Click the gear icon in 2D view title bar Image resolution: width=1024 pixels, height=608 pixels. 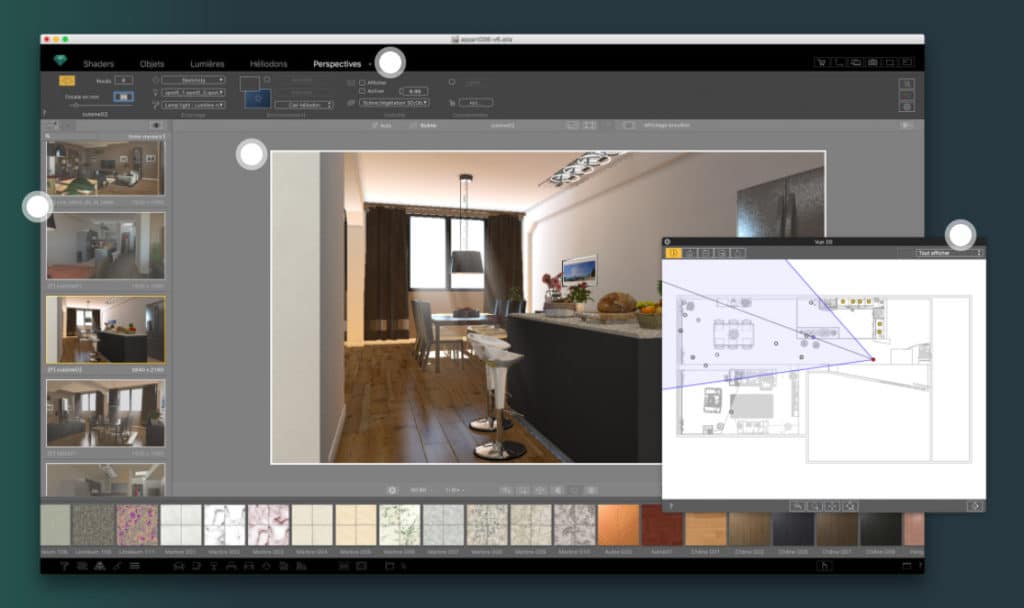tap(667, 242)
